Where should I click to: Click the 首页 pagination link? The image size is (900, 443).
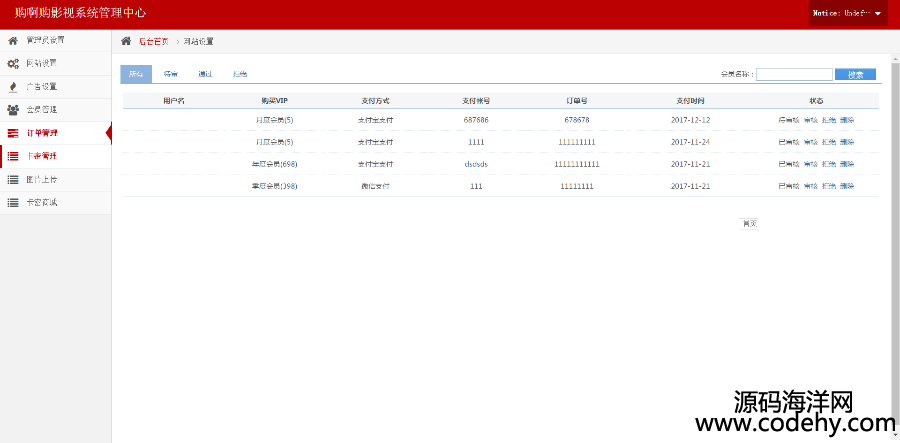point(748,224)
